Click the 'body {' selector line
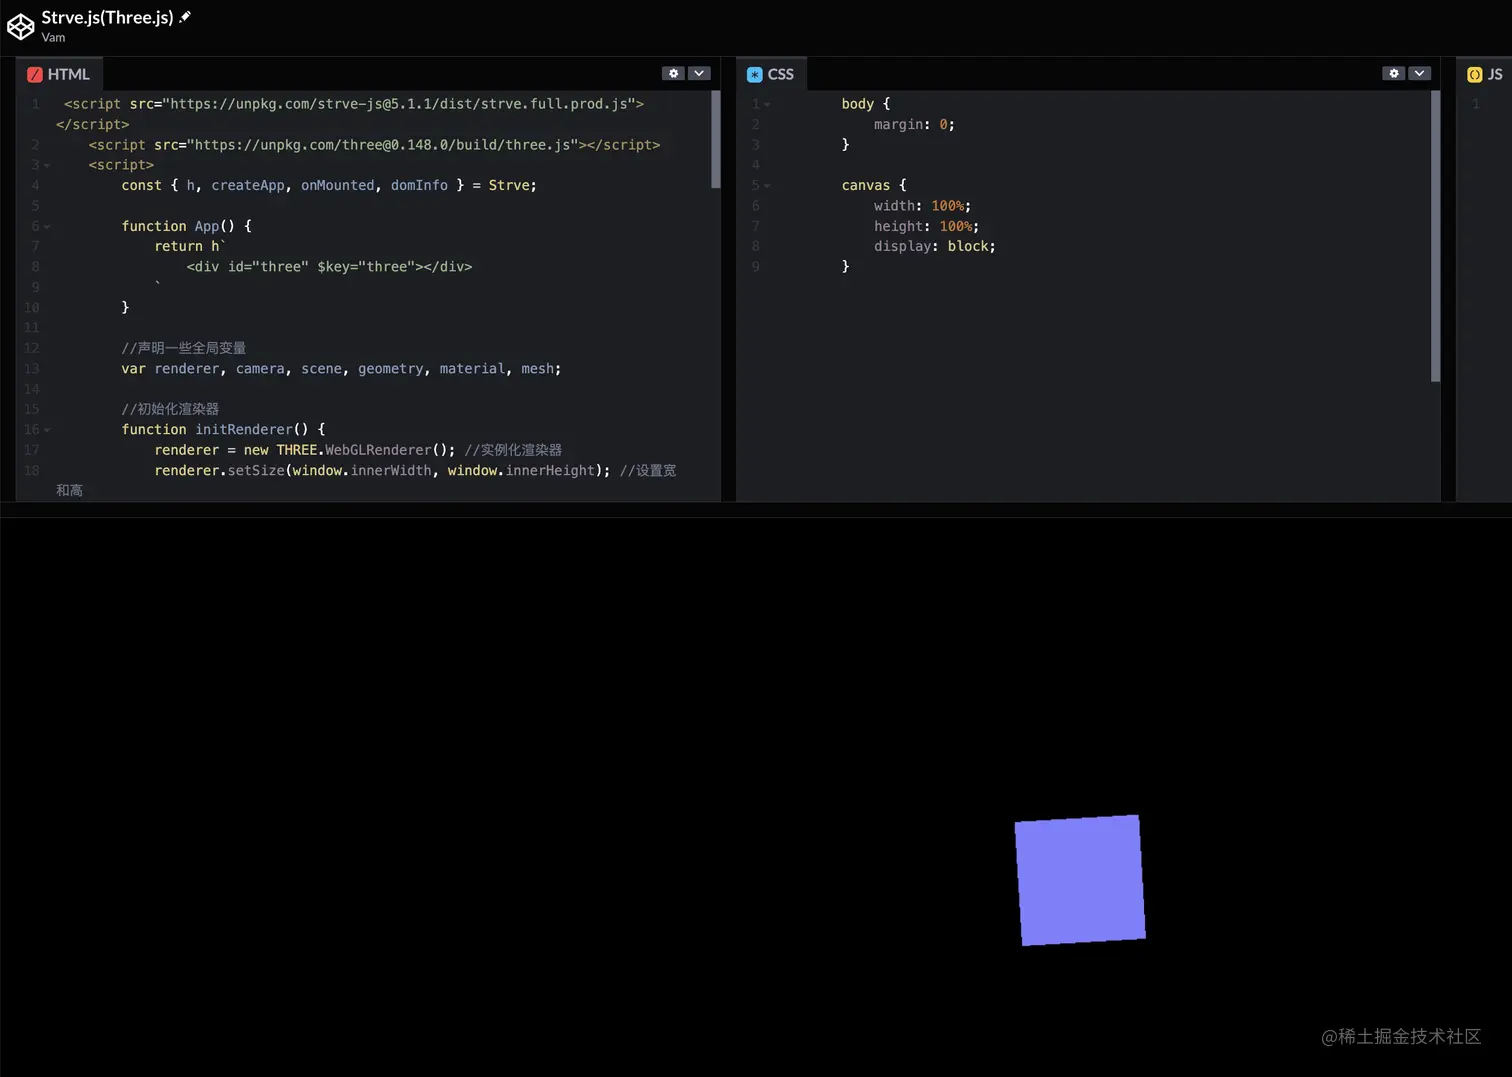This screenshot has height=1077, width=1512. [865, 104]
